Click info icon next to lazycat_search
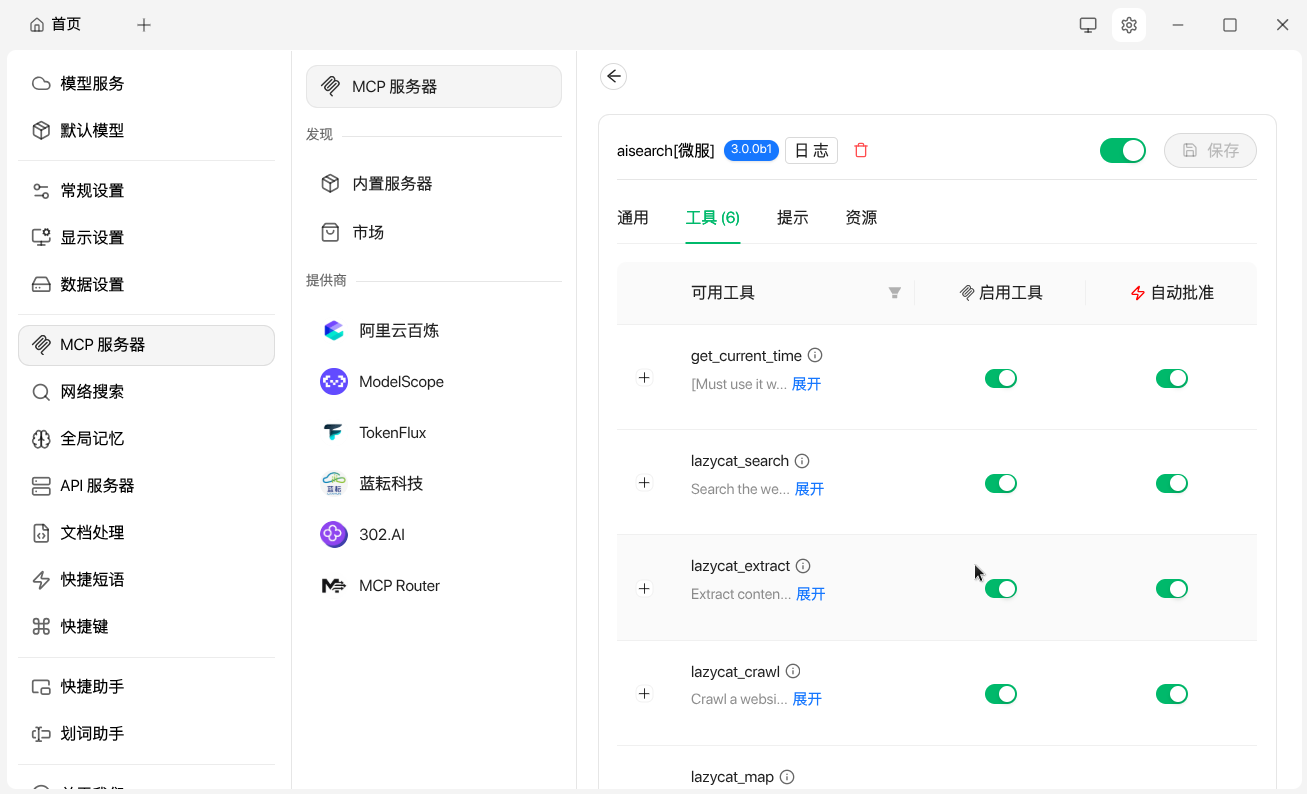The image size is (1307, 794). (802, 461)
